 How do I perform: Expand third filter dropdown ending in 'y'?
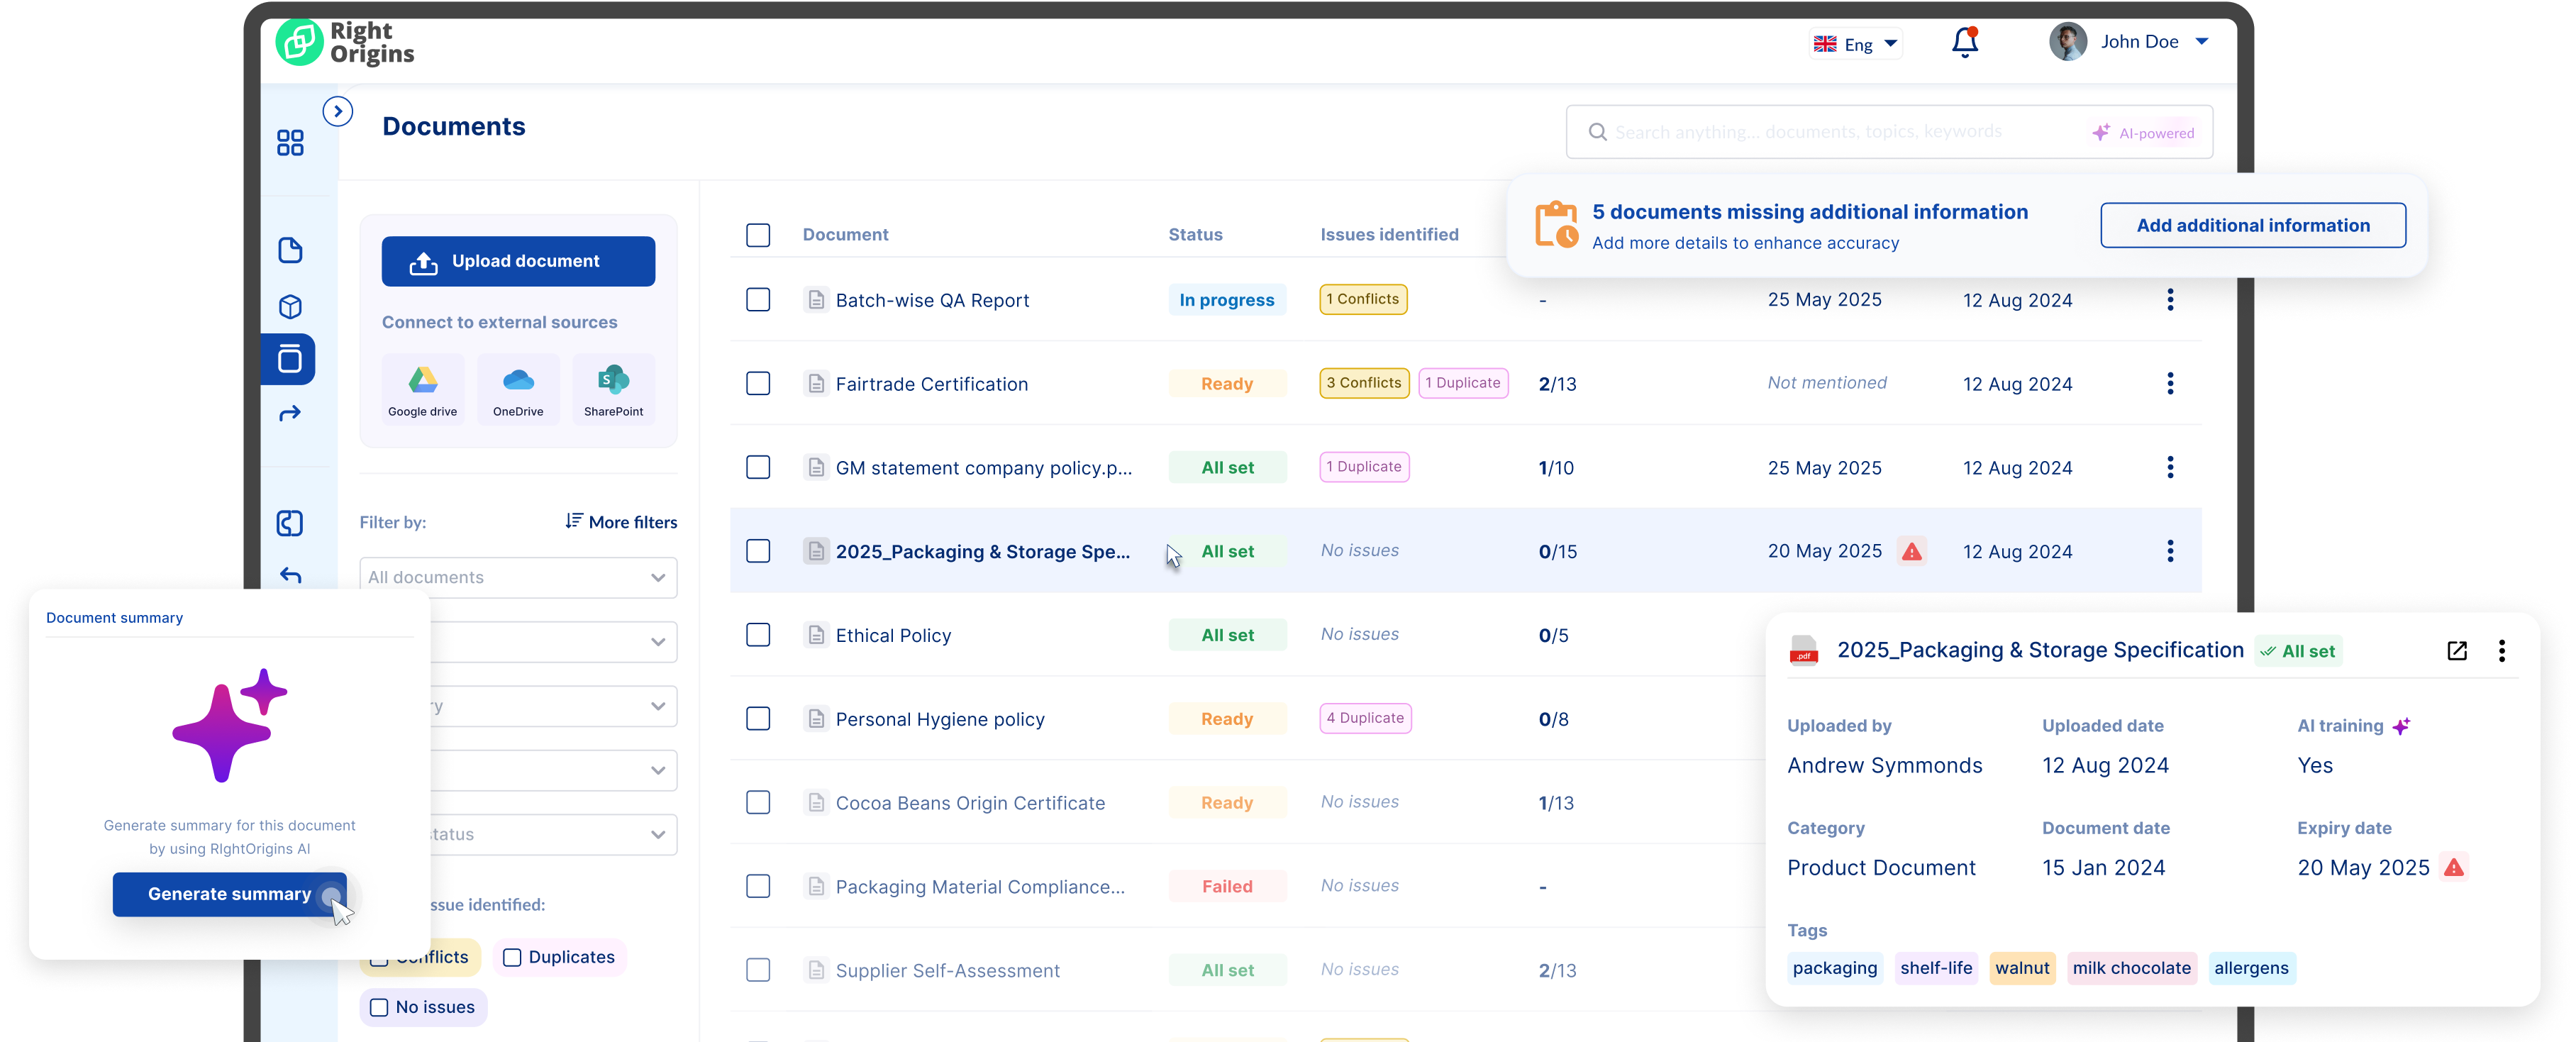point(553,706)
